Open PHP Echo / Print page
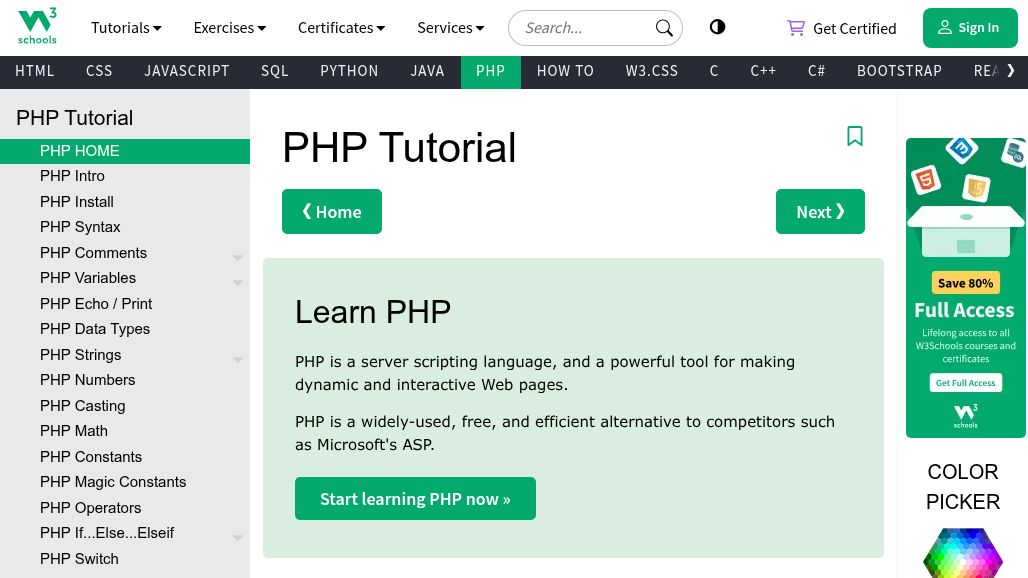The width and height of the screenshot is (1028, 578). coord(125,304)
